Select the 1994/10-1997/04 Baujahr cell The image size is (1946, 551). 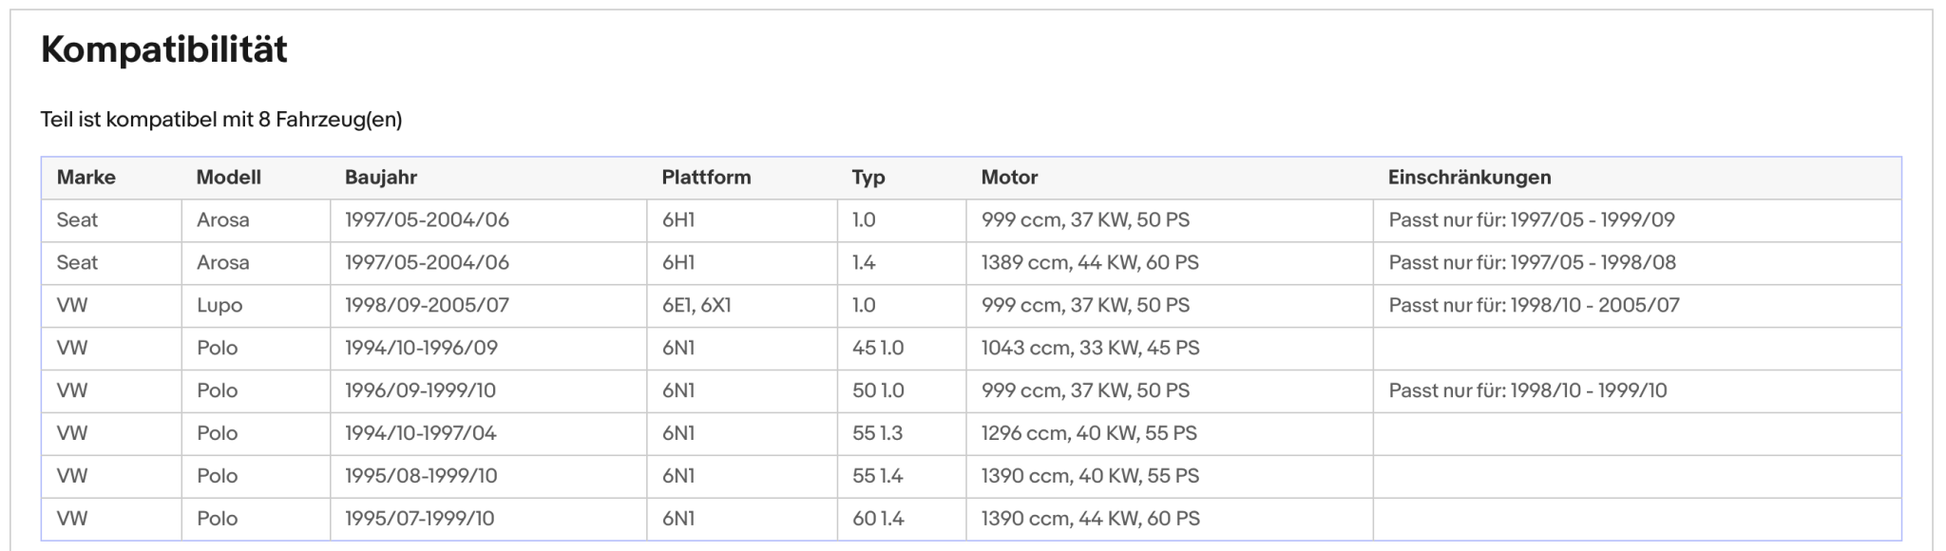420,434
